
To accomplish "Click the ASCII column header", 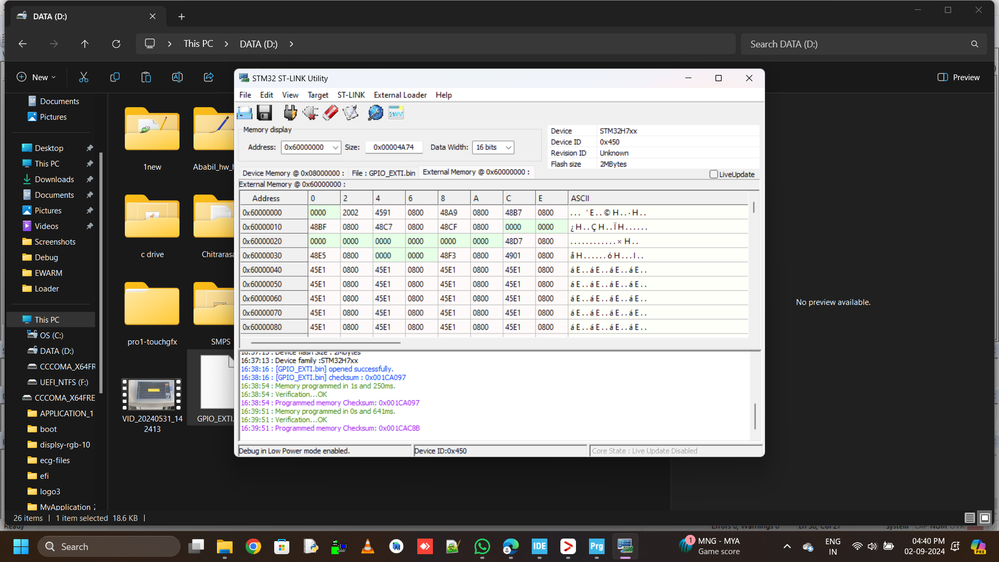I will [658, 198].
